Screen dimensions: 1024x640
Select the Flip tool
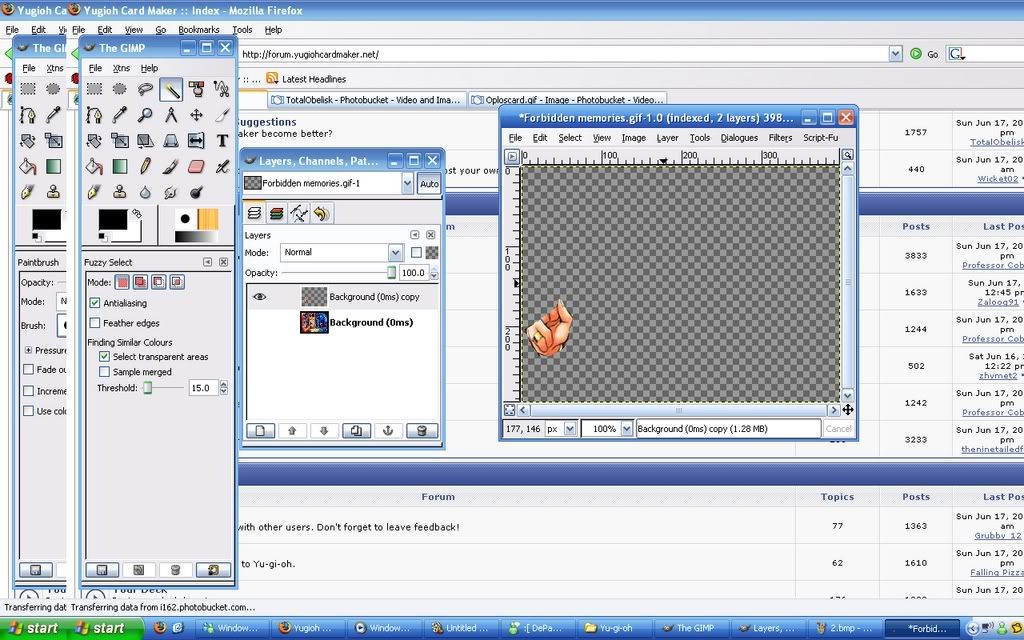[x=197, y=140]
